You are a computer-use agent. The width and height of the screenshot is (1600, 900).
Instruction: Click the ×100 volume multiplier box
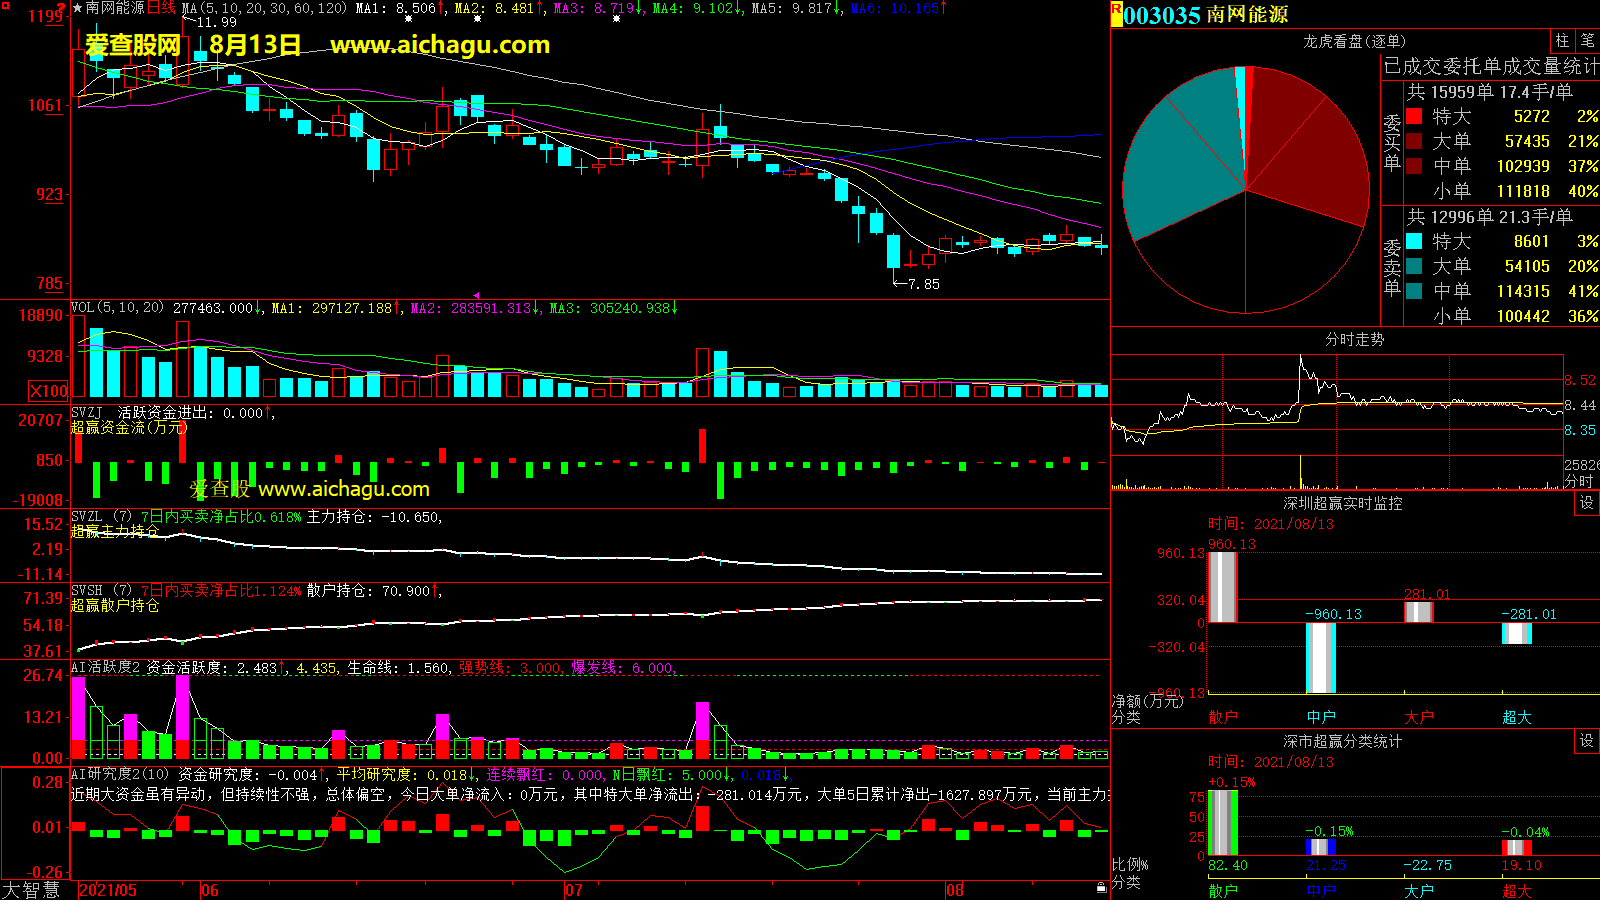49,391
